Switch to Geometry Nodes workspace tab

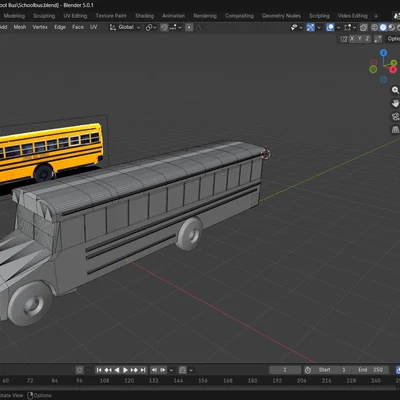click(x=281, y=16)
